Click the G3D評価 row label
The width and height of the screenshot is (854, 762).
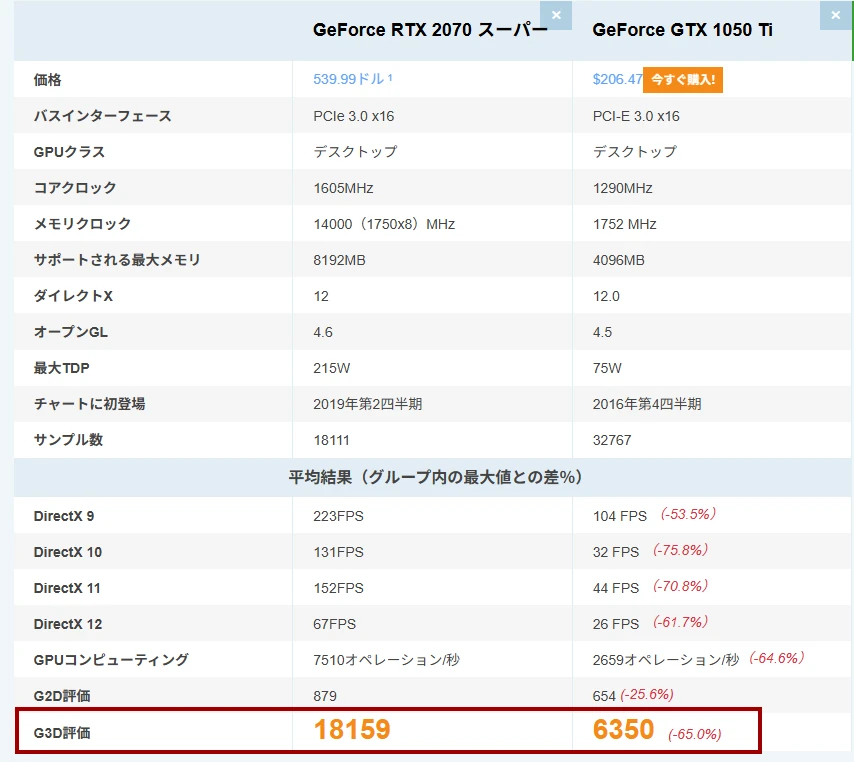pos(62,733)
